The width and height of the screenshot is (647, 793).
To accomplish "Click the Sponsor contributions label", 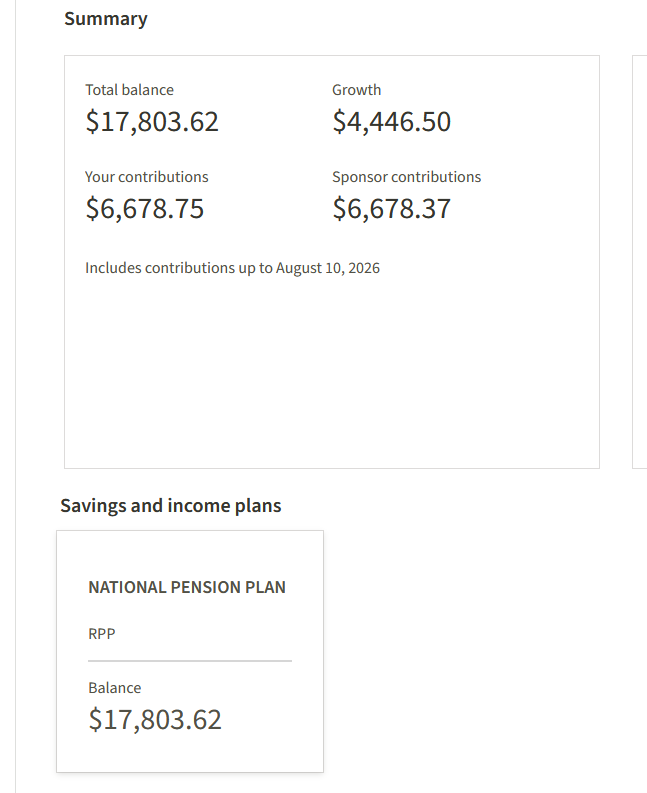I will (x=407, y=177).
